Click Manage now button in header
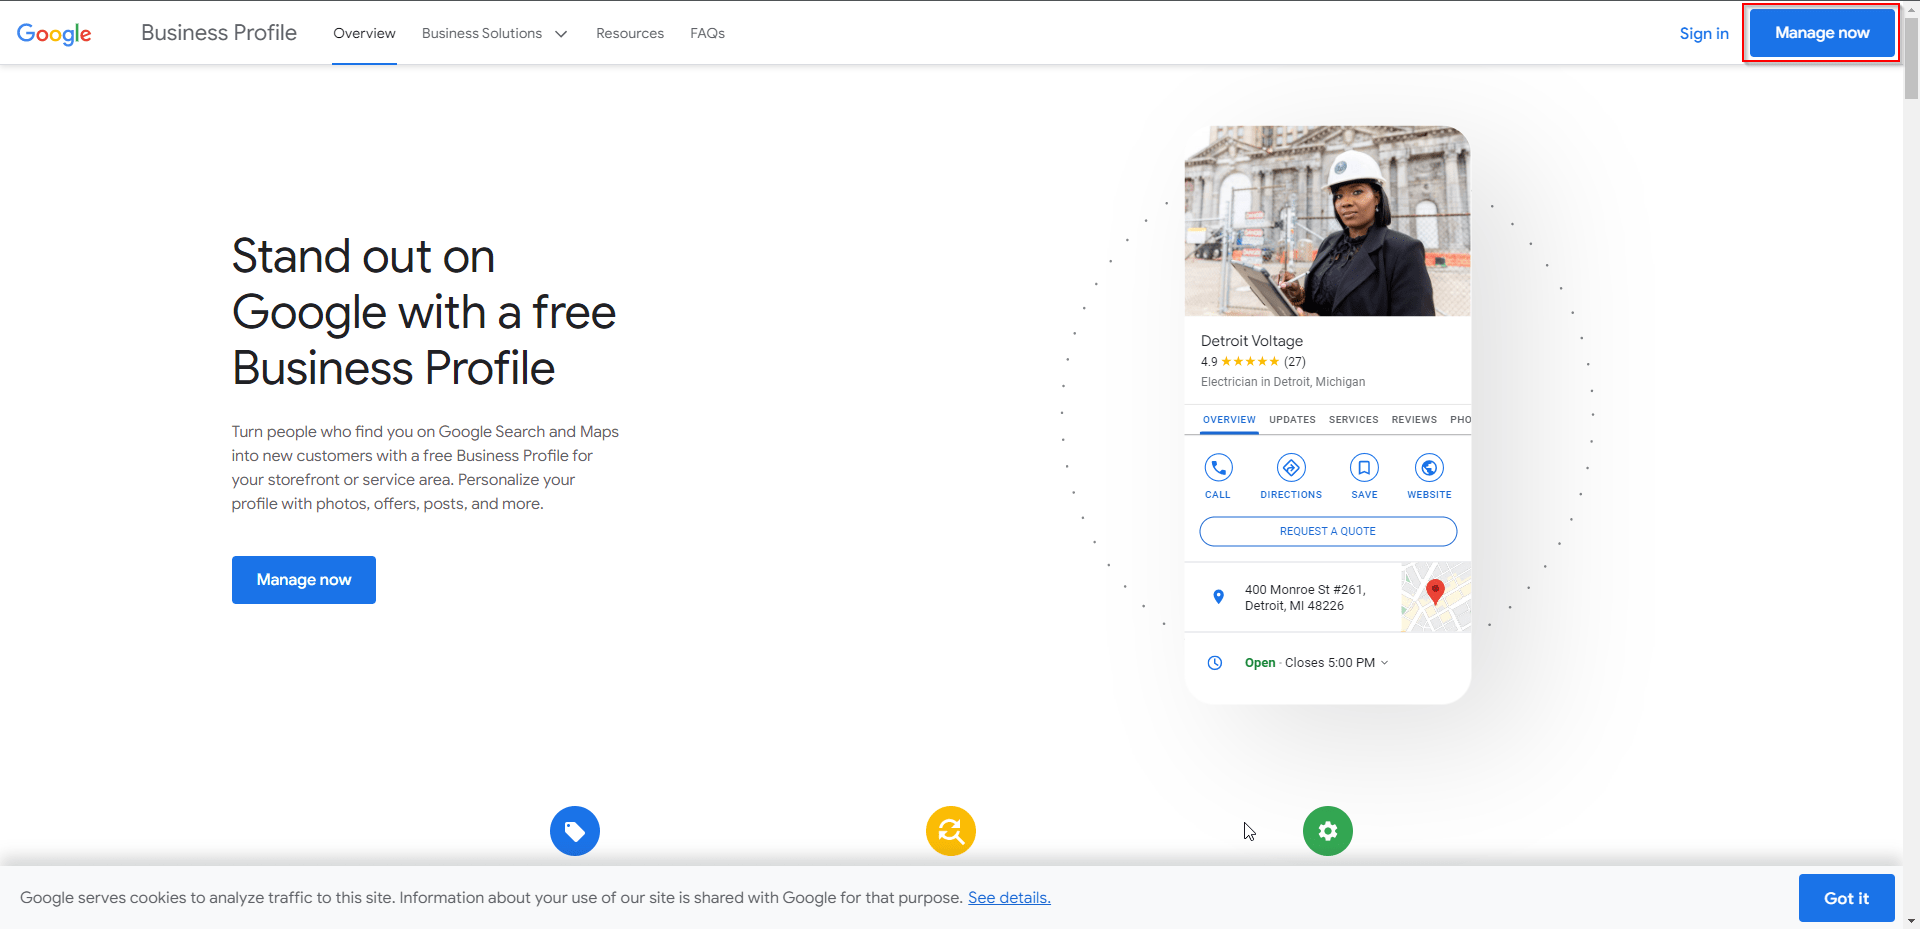Viewport: 1920px width, 929px height. (x=1822, y=33)
